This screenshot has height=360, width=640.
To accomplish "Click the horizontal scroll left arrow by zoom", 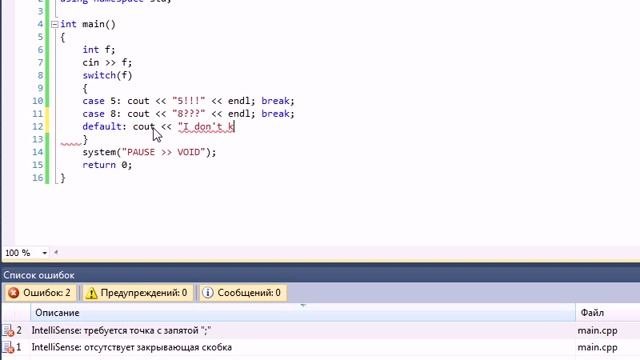I will click(56, 253).
